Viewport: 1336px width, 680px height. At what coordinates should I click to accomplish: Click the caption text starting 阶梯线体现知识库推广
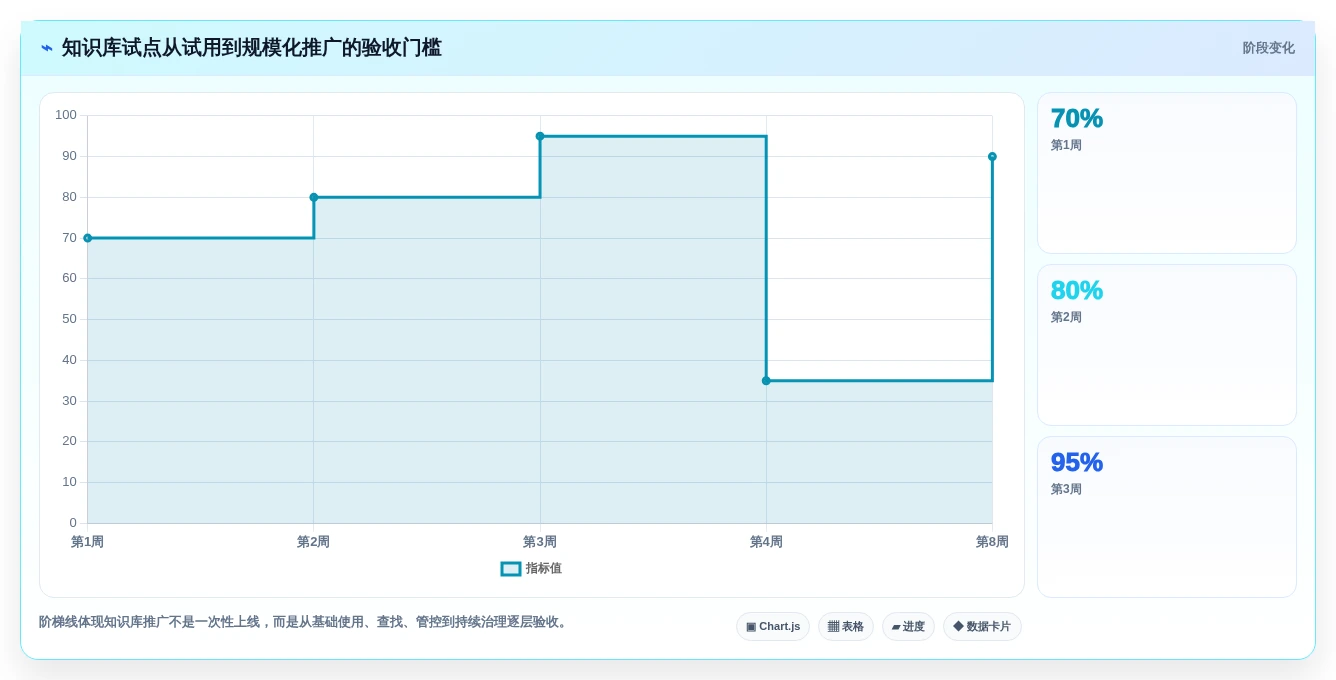(x=305, y=622)
